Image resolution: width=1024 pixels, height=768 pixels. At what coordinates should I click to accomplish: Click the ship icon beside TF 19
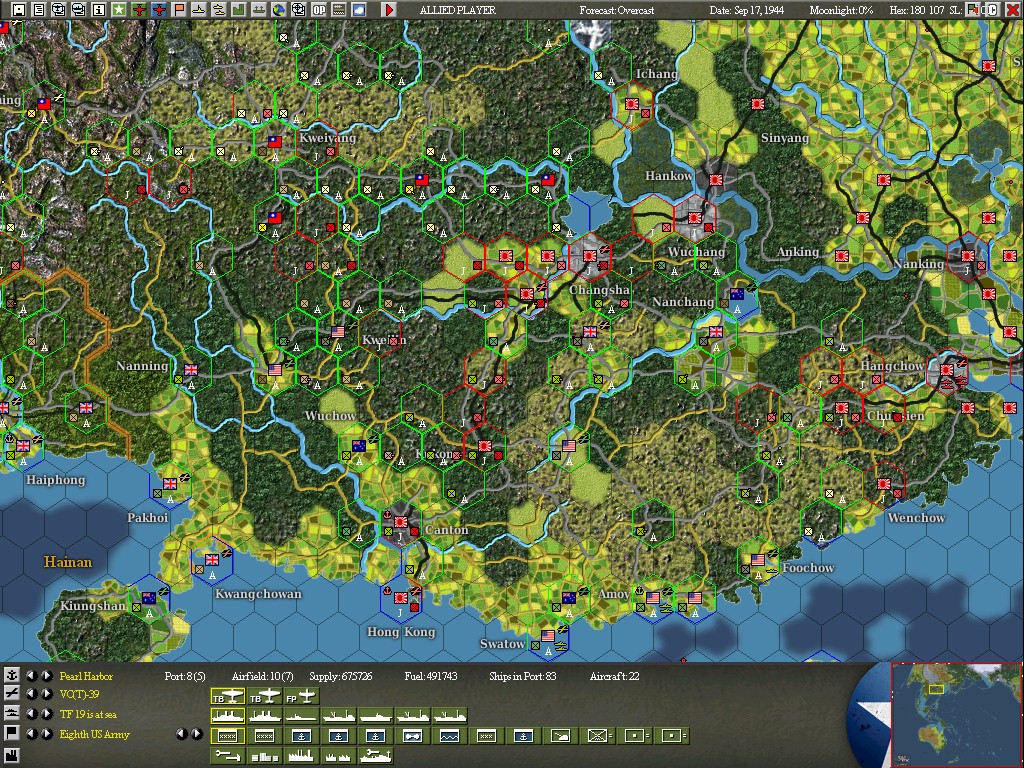[x=11, y=713]
